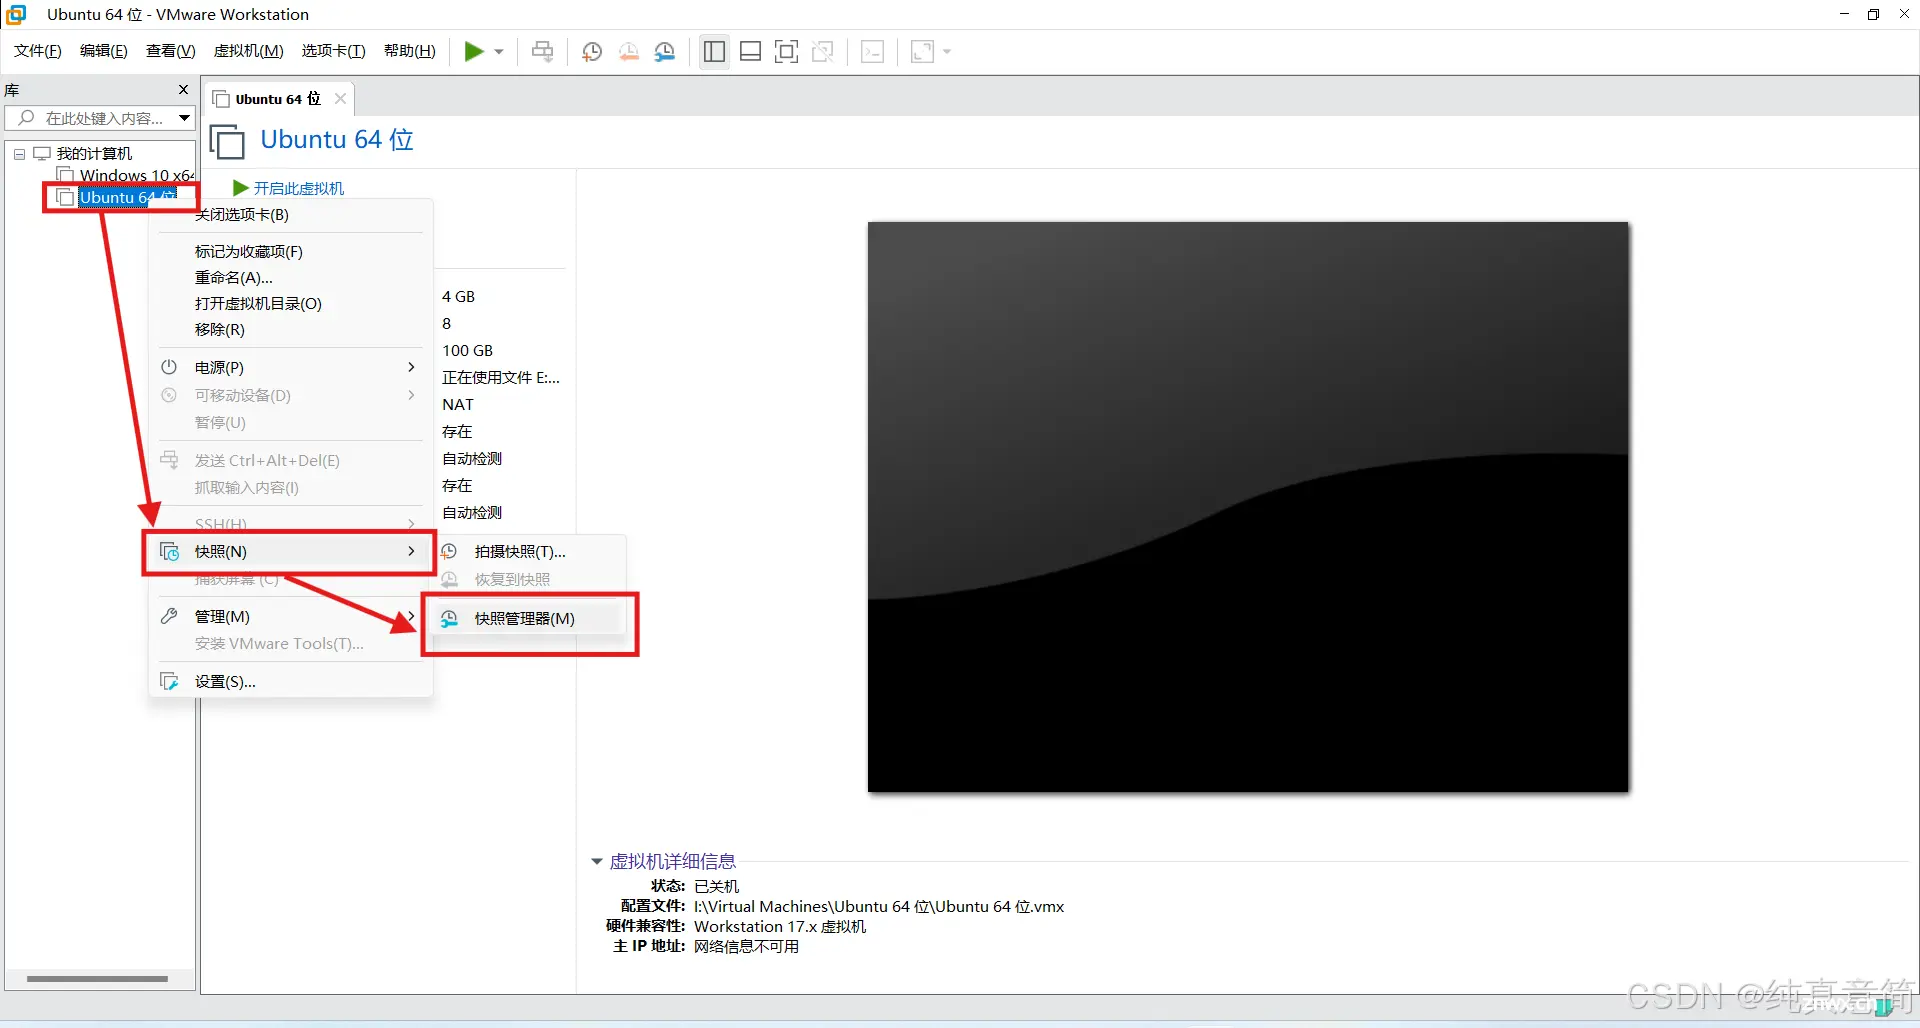The width and height of the screenshot is (1920, 1028).
Task: Open the 快照(N) submenu
Action: [x=290, y=552]
